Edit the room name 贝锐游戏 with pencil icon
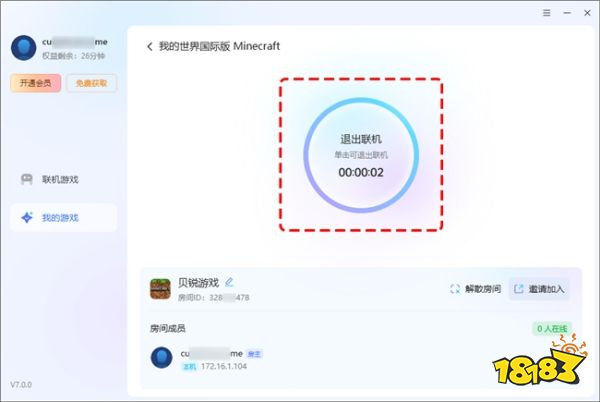600x402 pixels. [x=229, y=282]
